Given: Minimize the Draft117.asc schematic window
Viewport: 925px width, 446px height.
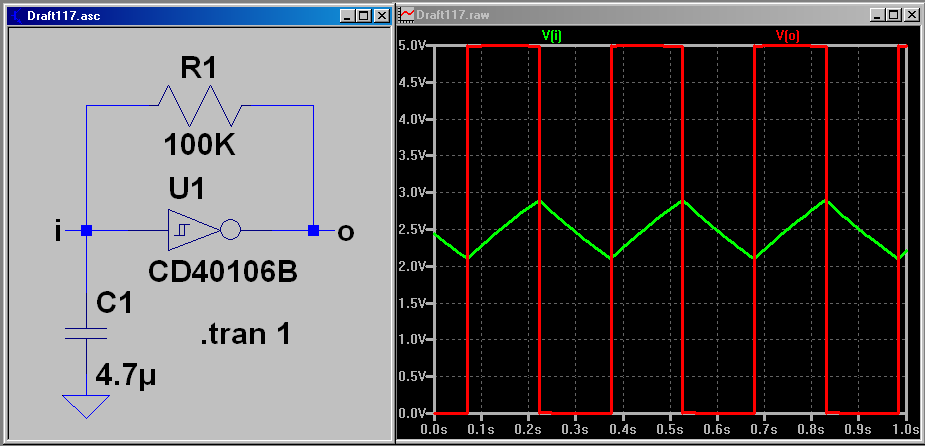Looking at the screenshot, I should pyautogui.click(x=348, y=16).
